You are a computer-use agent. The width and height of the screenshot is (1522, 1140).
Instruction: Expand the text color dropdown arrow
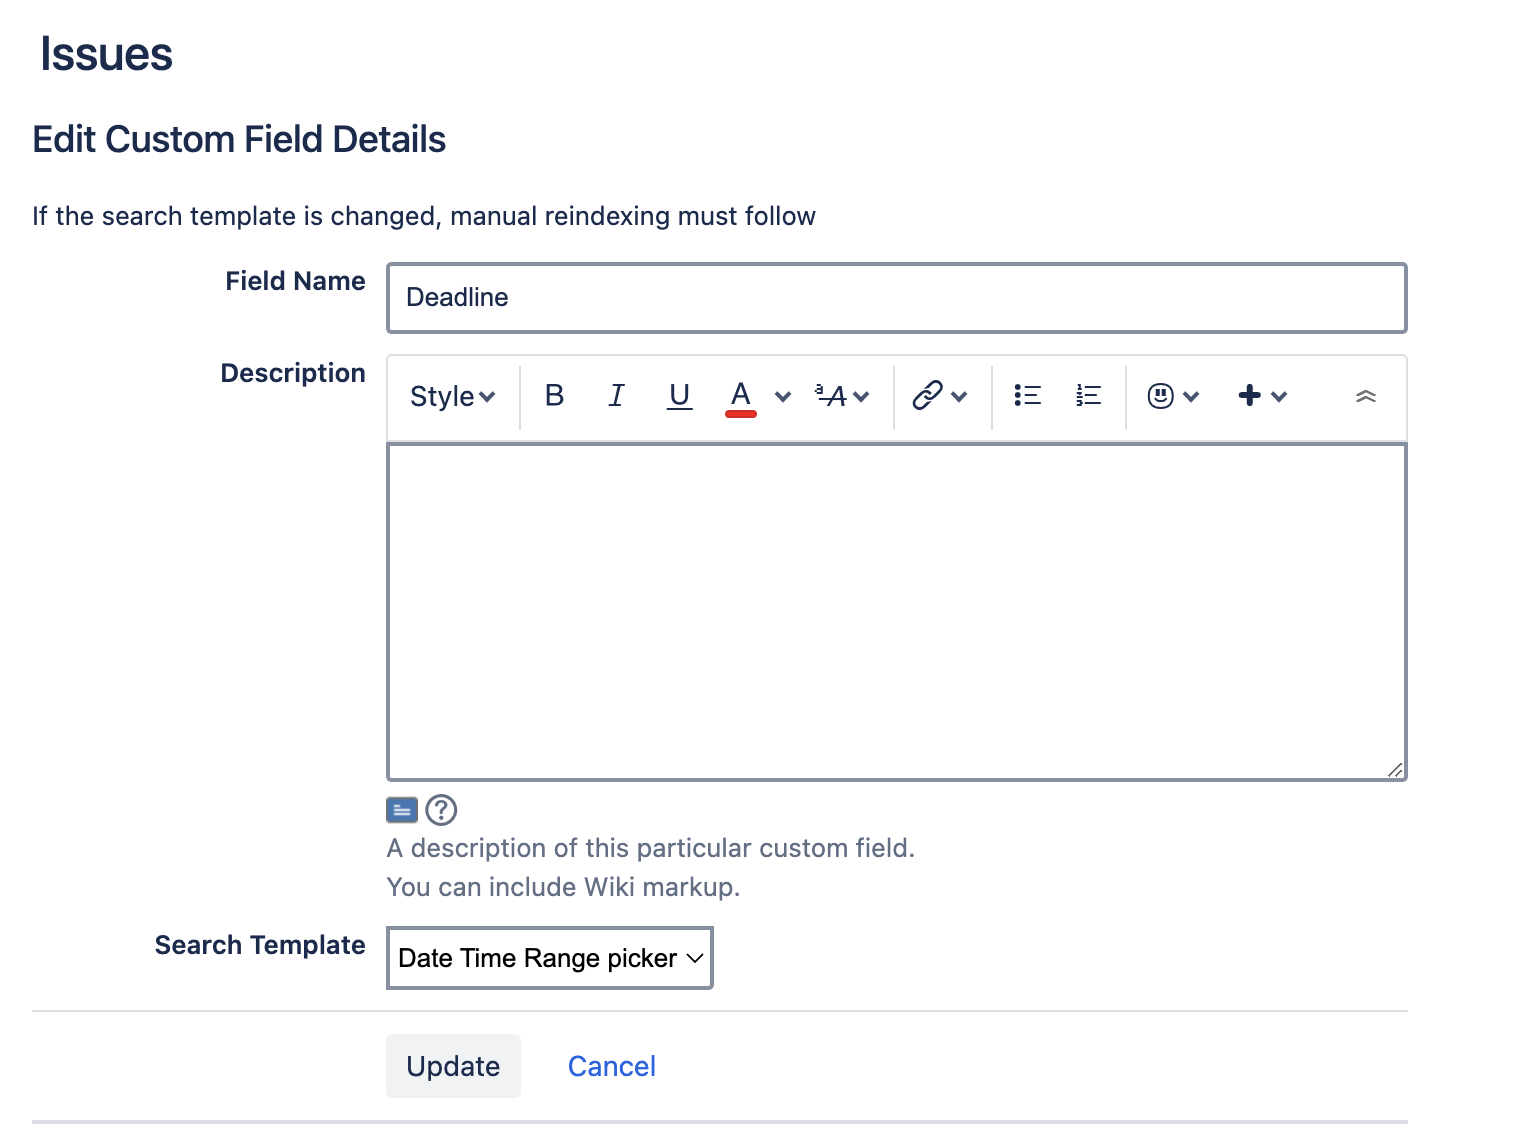(782, 396)
